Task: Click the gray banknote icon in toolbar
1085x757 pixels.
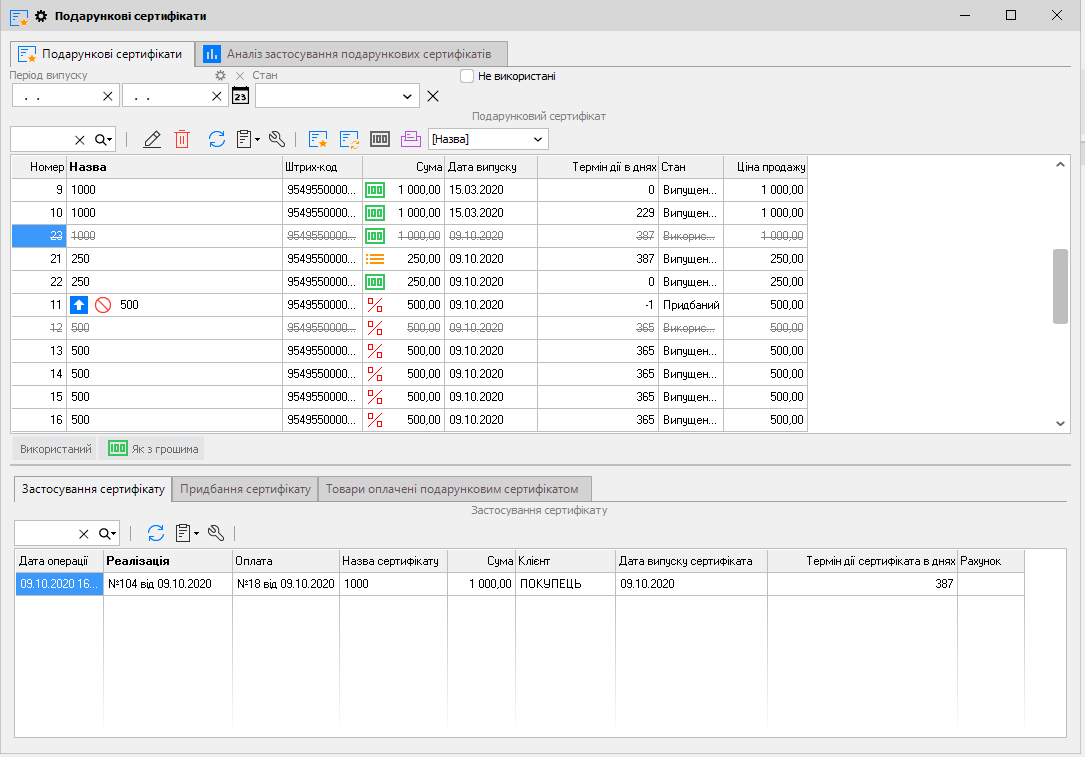Action: (380, 139)
